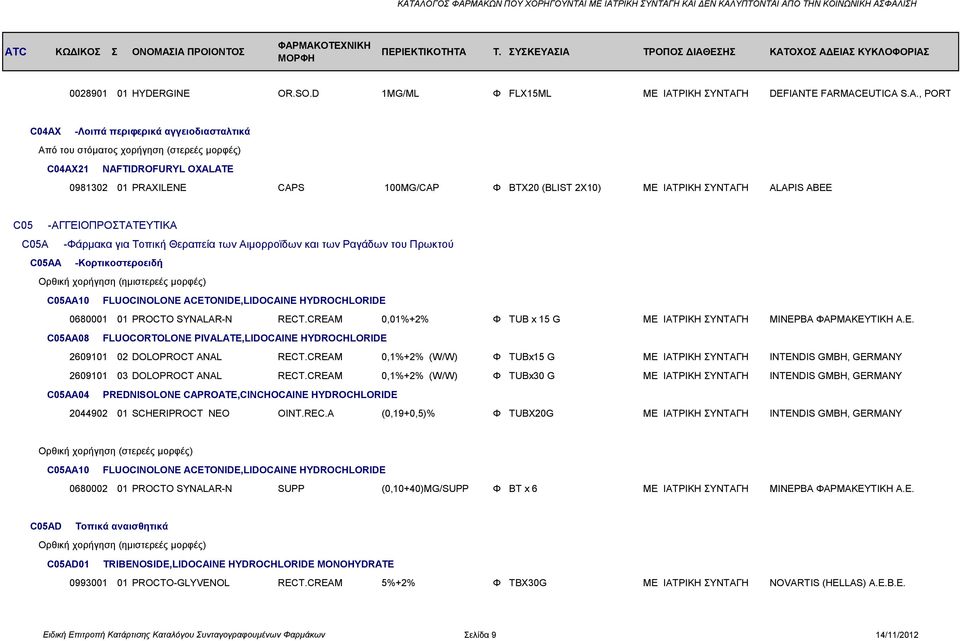
Task: Click DEFIANTE FARMACEUTICA holder text
Action: (x=860, y=94)
